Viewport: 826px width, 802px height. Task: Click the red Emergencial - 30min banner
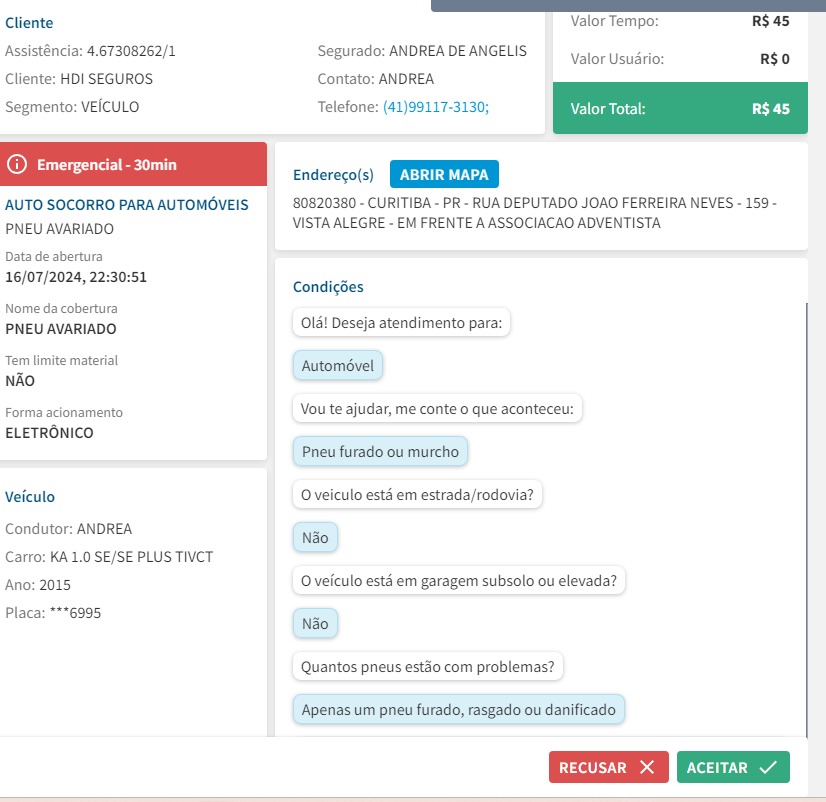pyautogui.click(x=133, y=164)
